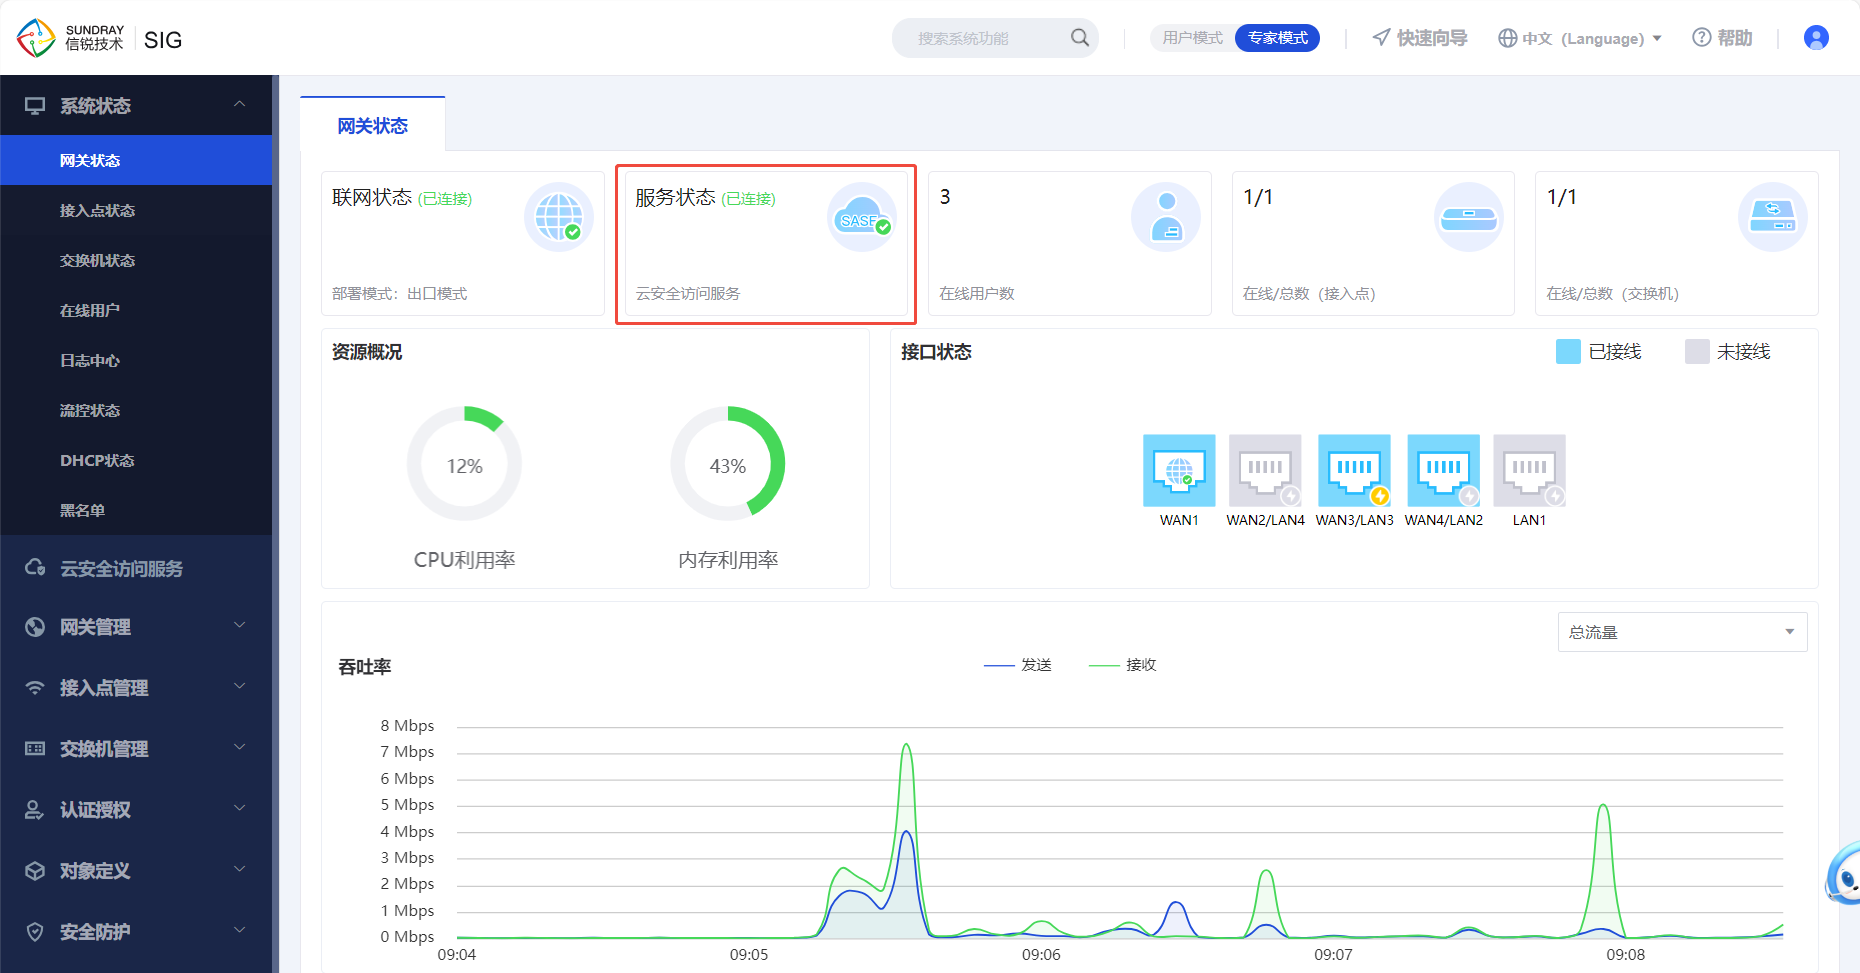The height and width of the screenshot is (973, 1860).
Task: Click the object definition cube icon
Action: [35, 871]
